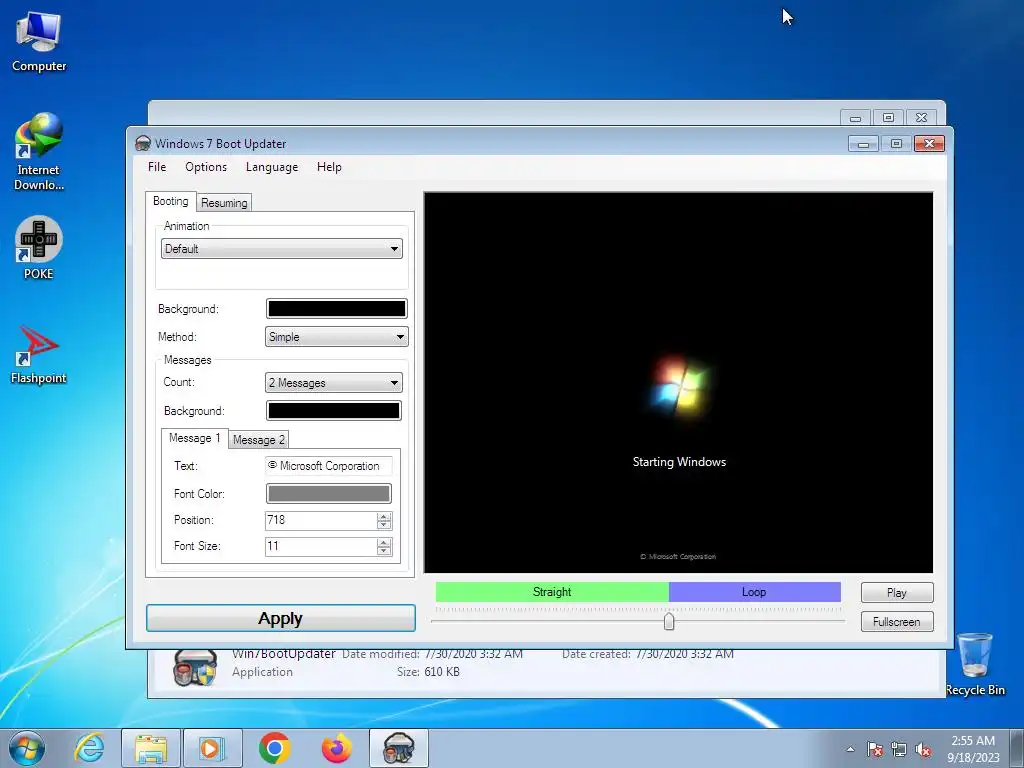Click the message Text field

click(x=328, y=466)
